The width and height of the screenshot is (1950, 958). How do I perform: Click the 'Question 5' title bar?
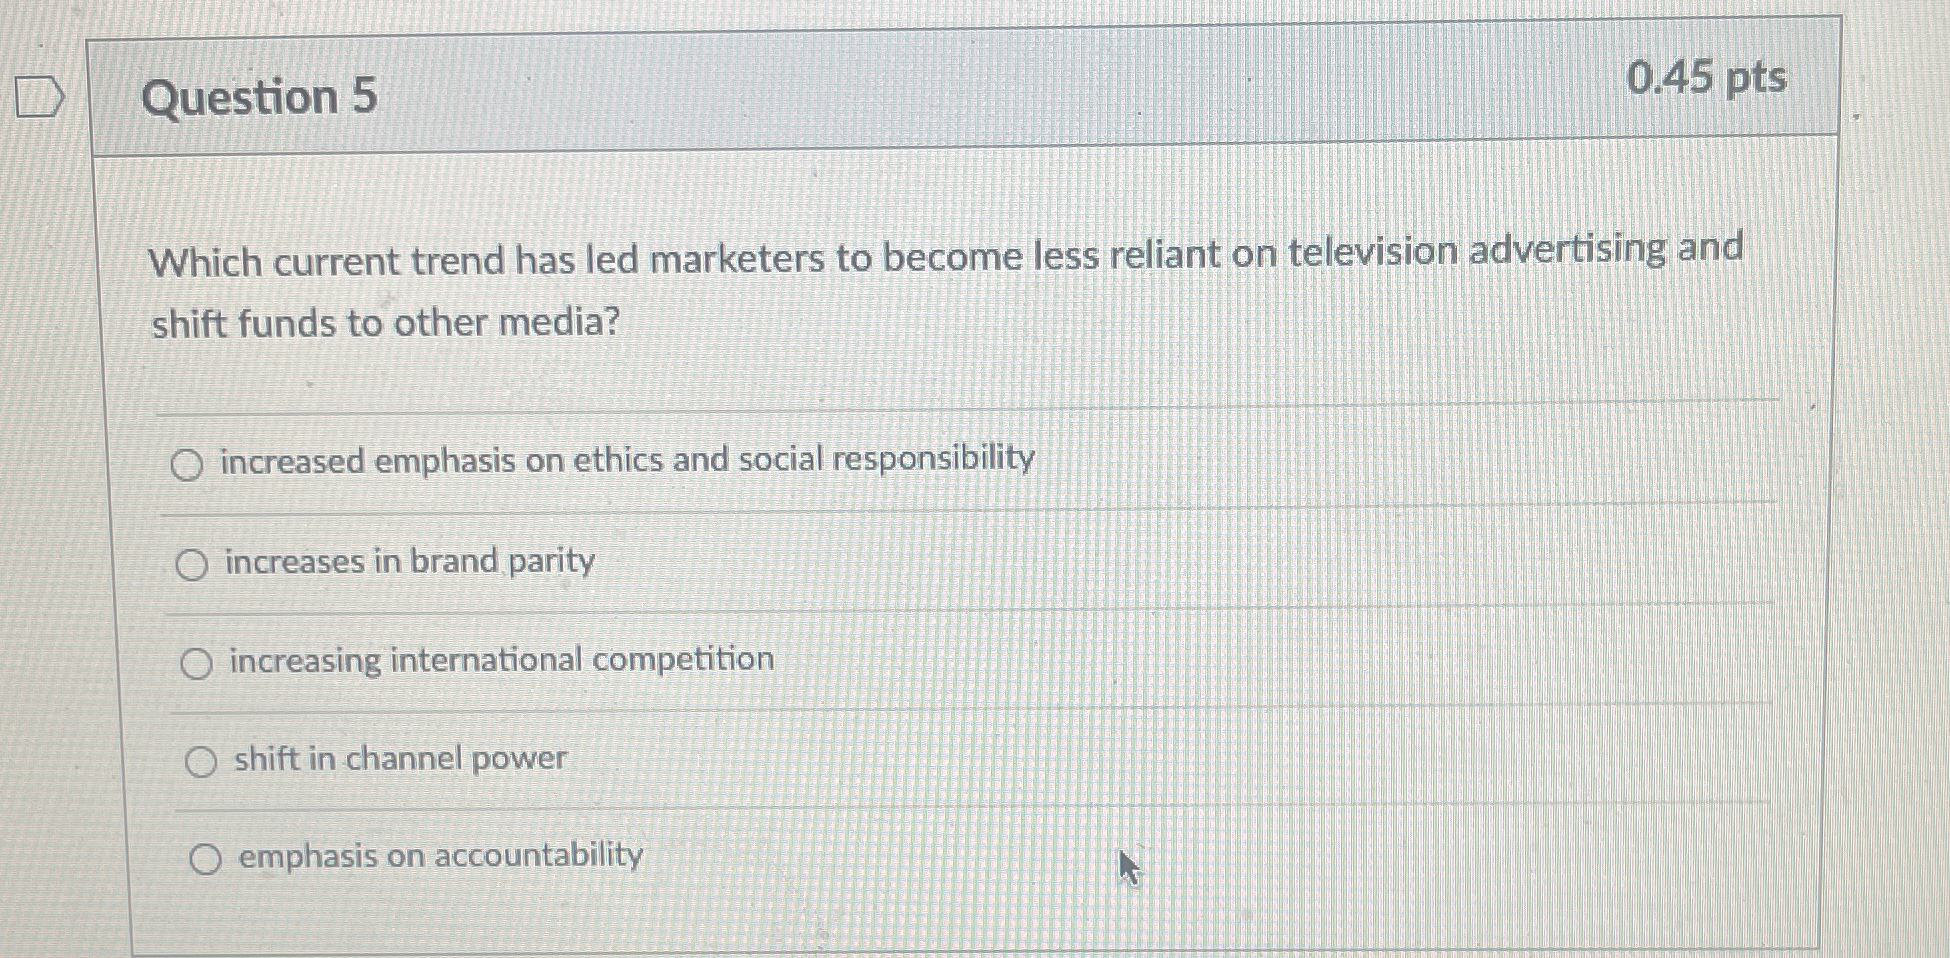(260, 96)
